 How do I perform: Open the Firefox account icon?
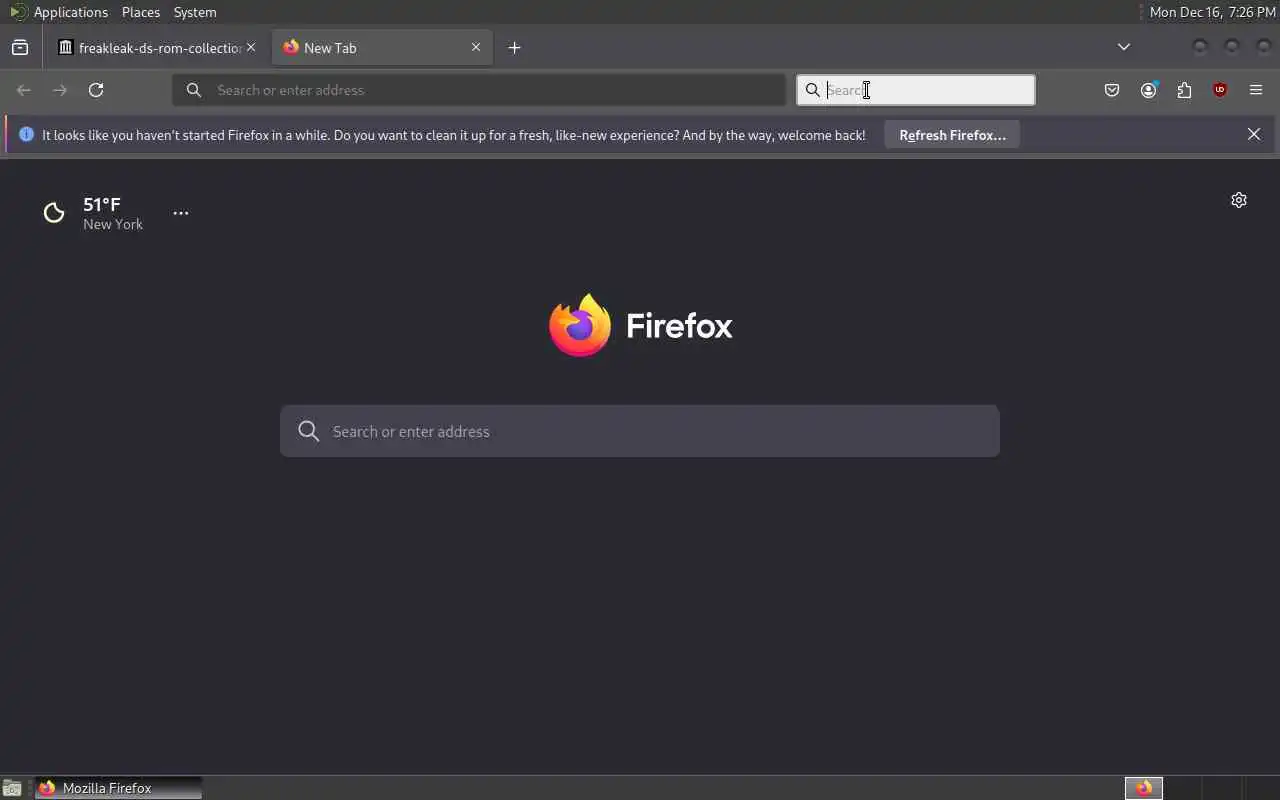click(x=1148, y=90)
